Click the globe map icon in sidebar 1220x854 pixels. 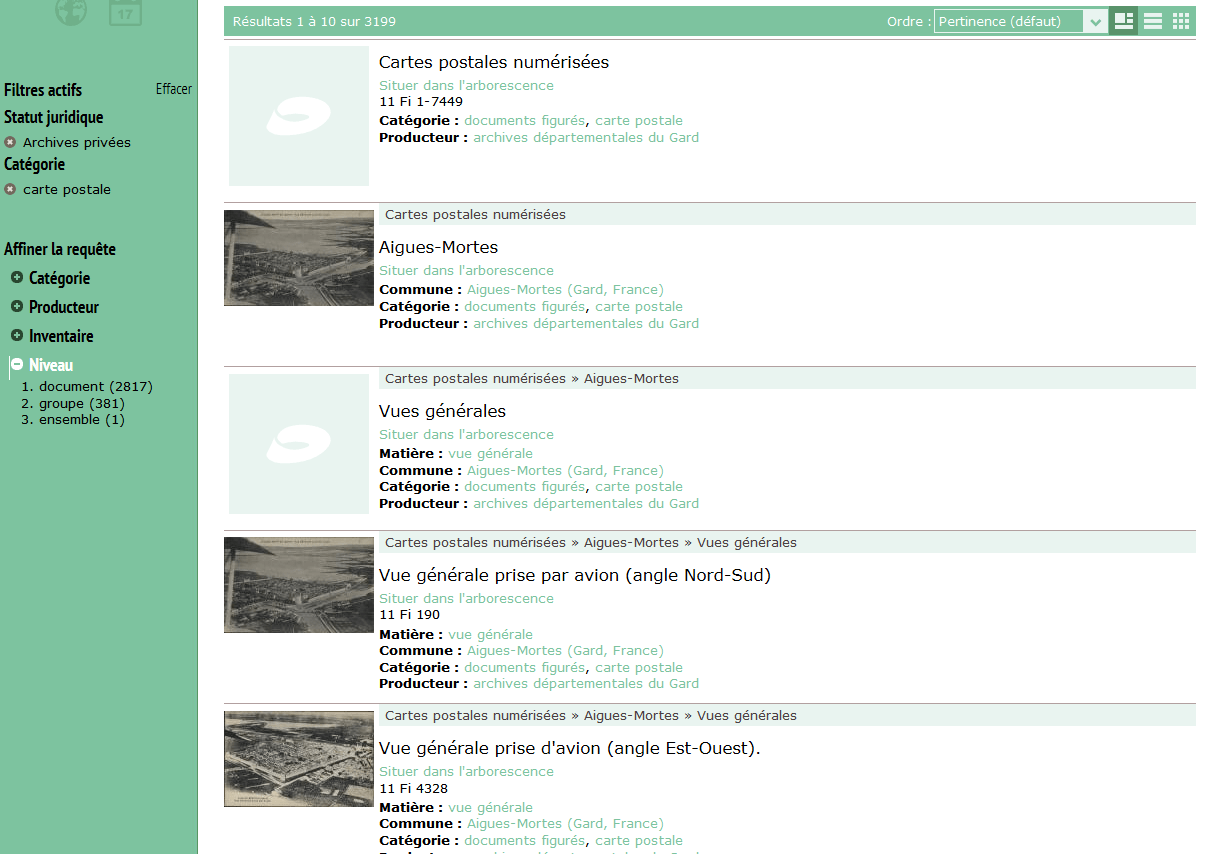pyautogui.click(x=71, y=11)
